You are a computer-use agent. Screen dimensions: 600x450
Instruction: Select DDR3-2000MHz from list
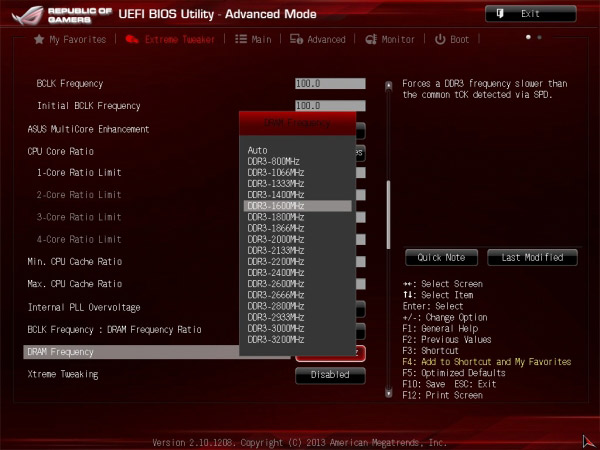pos(297,239)
